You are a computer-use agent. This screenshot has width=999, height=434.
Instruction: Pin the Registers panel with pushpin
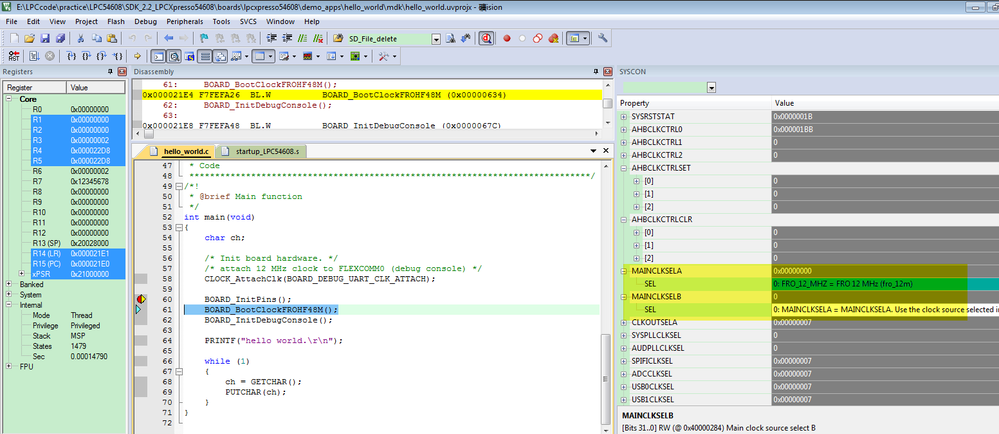click(108, 72)
